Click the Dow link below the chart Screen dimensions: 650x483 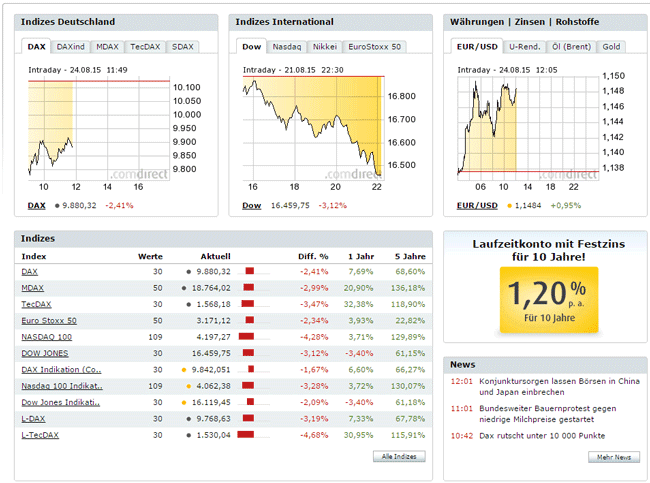click(252, 205)
